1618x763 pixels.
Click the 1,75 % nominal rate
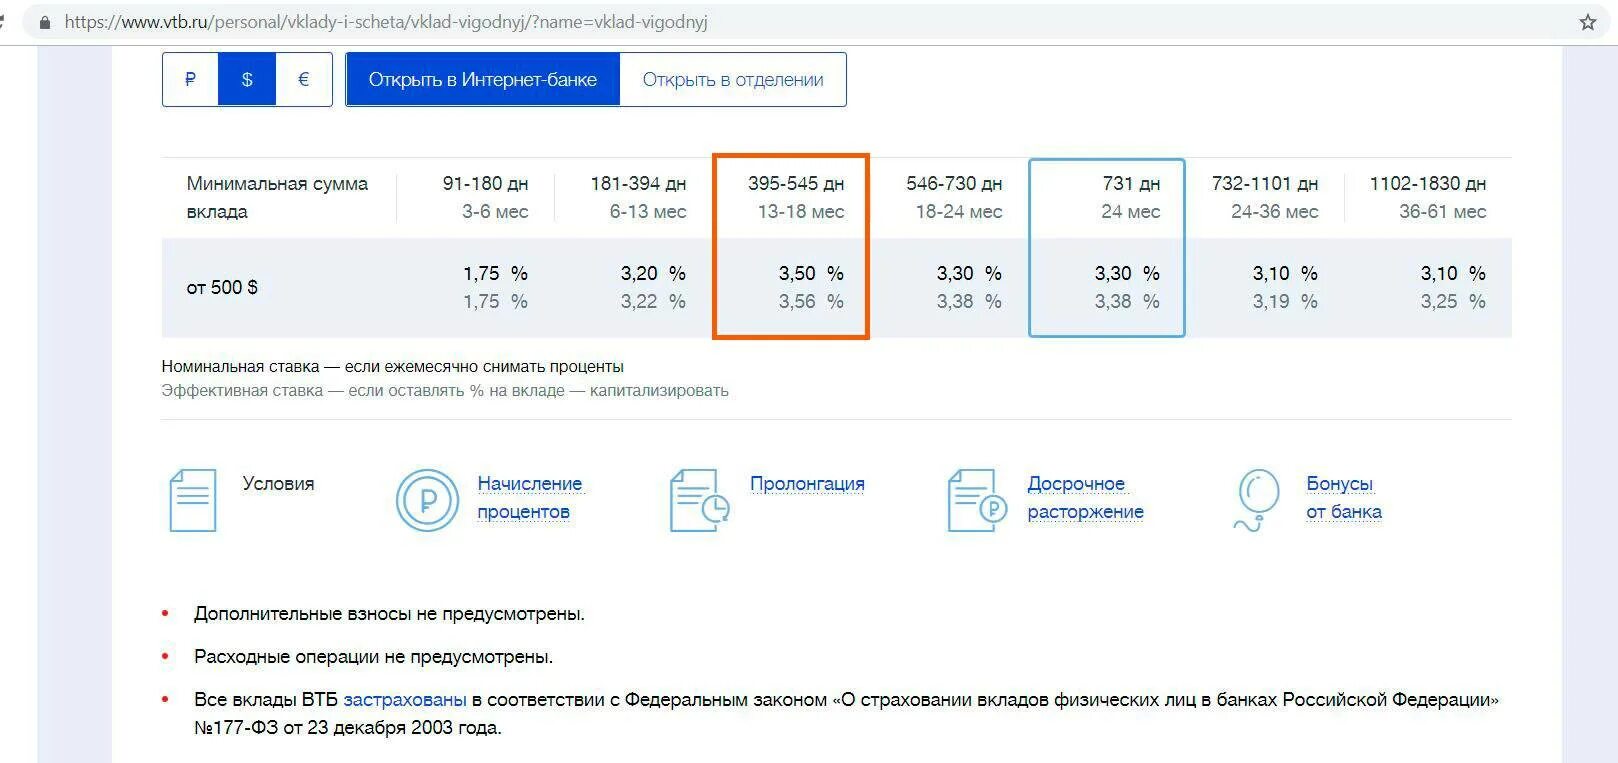(x=495, y=273)
